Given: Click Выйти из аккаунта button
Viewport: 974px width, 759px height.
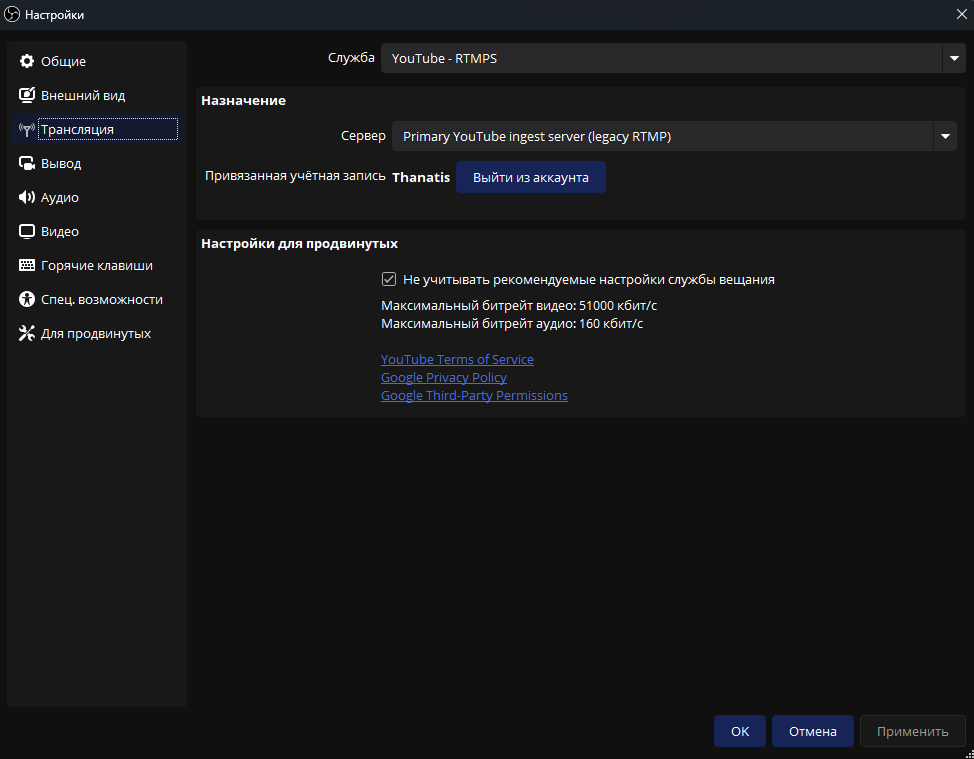Looking at the screenshot, I should pos(530,177).
